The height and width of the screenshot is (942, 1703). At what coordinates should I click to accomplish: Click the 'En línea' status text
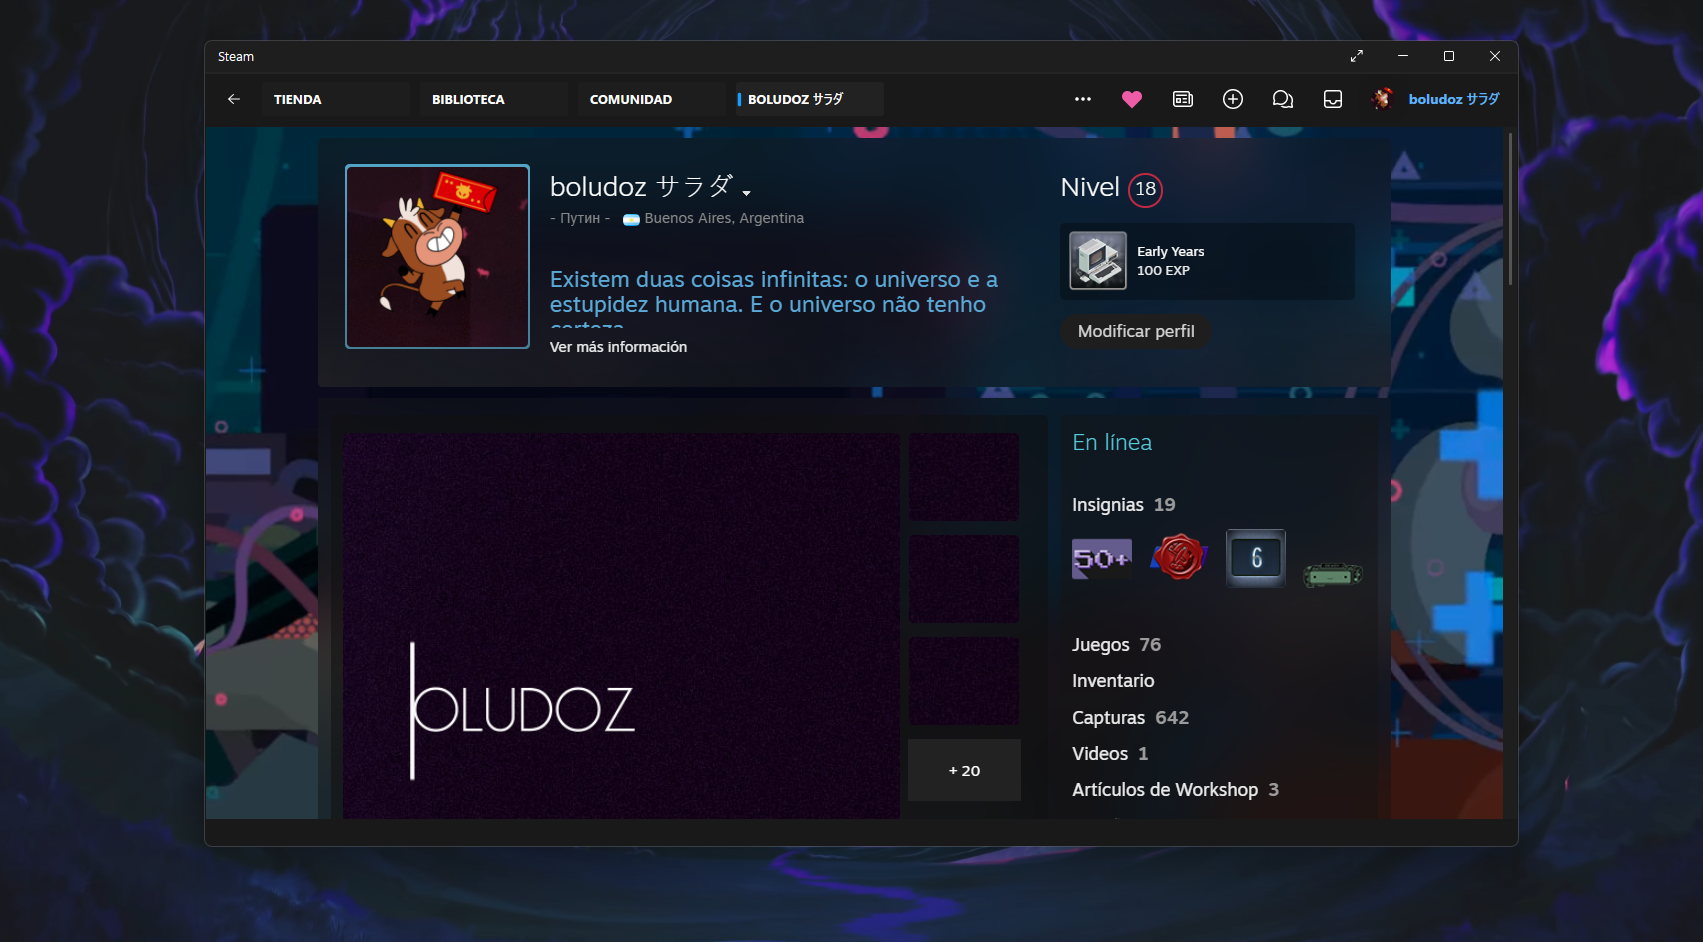tap(1112, 442)
